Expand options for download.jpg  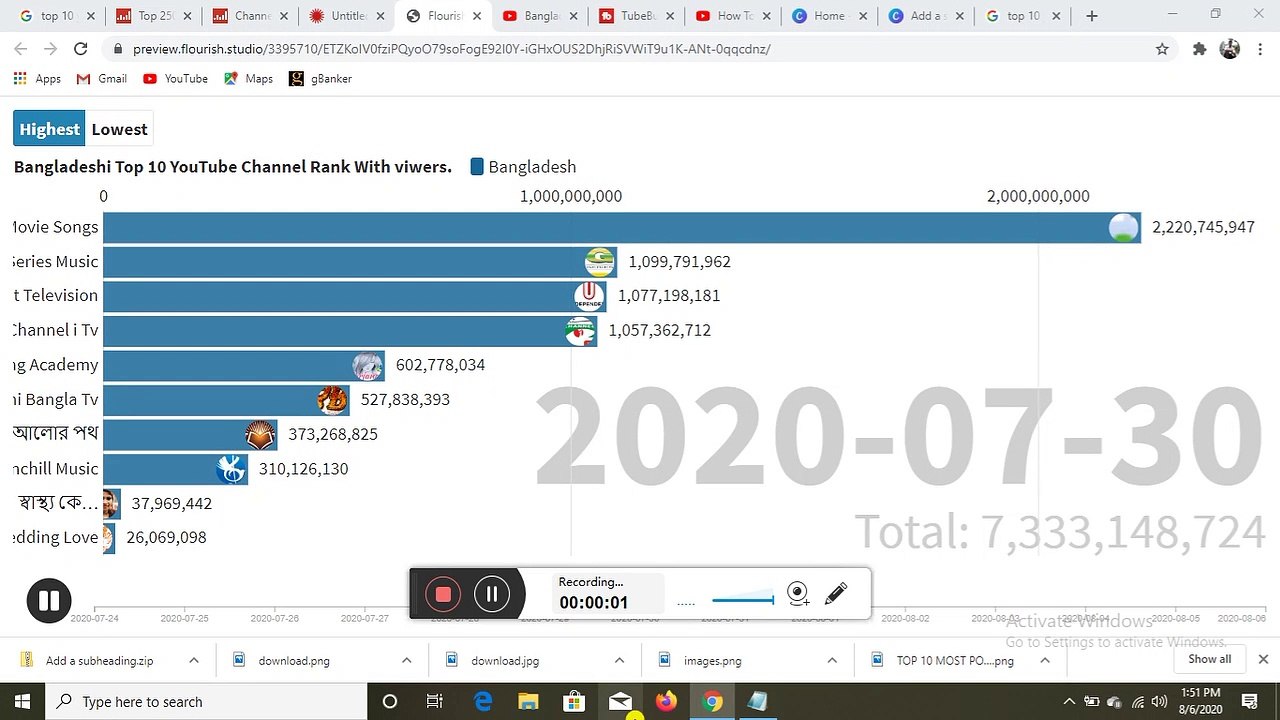619,660
